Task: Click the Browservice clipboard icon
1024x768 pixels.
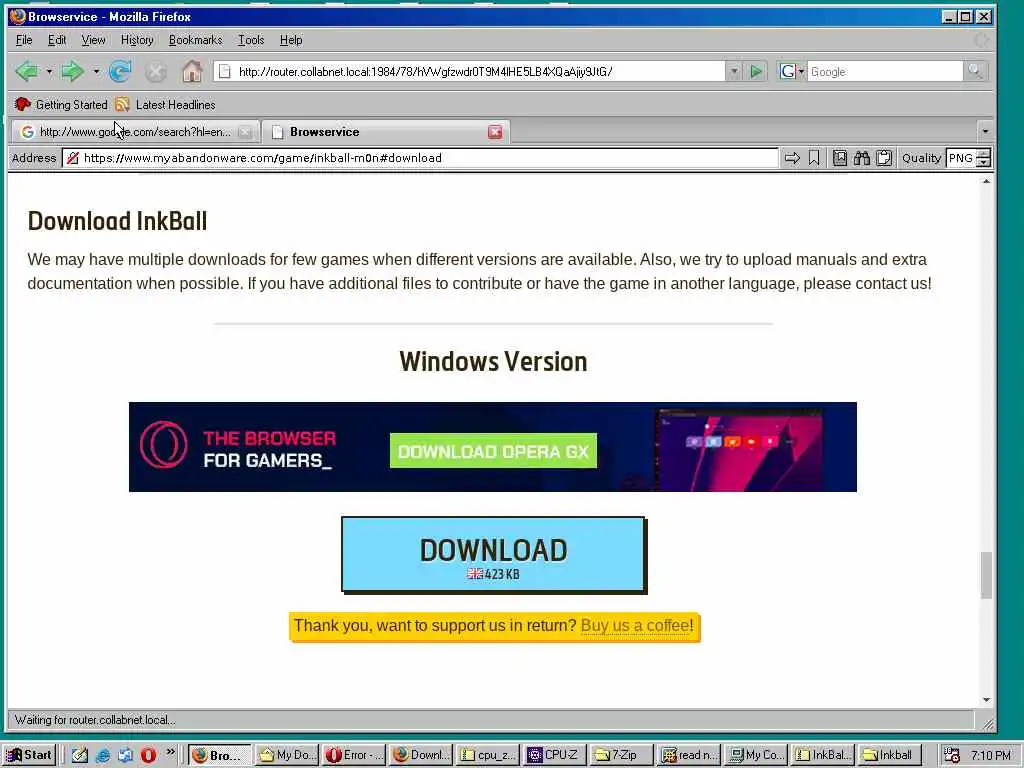Action: (884, 158)
